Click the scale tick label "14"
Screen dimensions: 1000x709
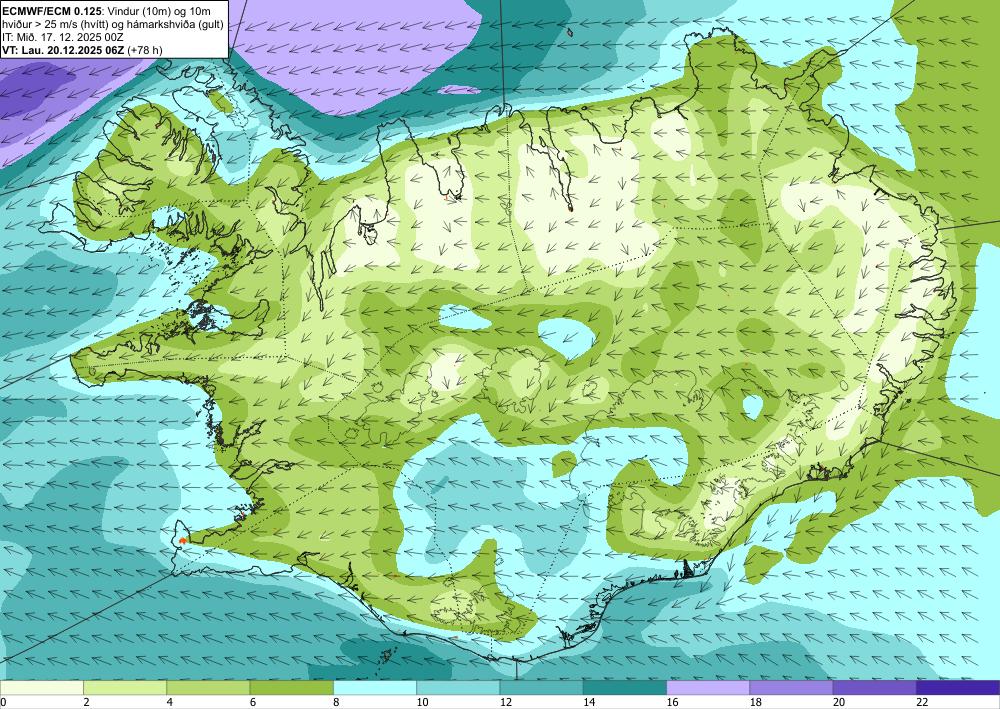pos(589,702)
